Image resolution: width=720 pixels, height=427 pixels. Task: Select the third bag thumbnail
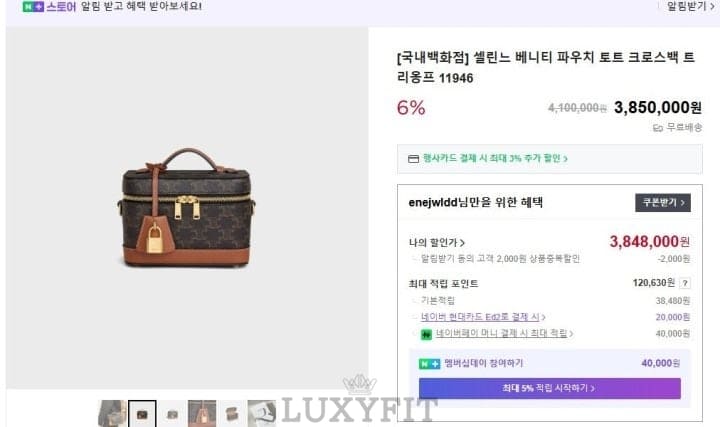click(172, 413)
